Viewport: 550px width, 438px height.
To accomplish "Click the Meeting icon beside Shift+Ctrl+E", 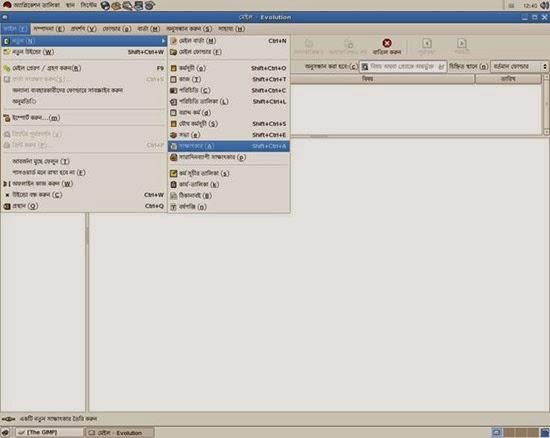I will pos(173,135).
